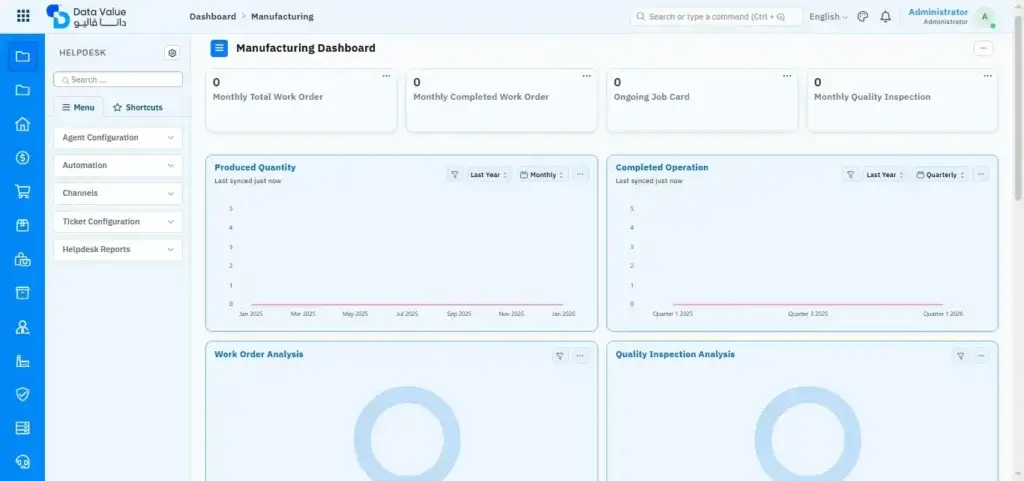Open the briefcase assets sidebar icon

point(23,259)
